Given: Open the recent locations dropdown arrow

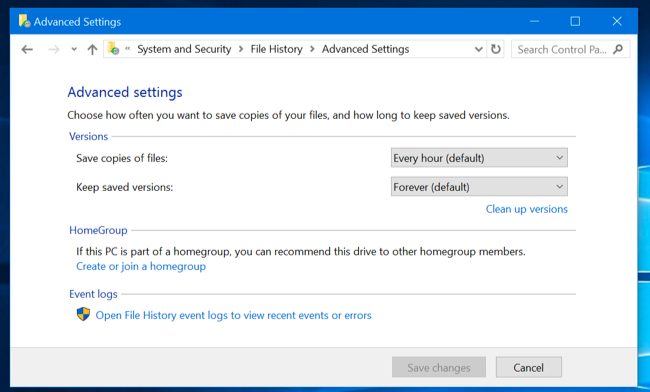Looking at the screenshot, I should (74, 49).
